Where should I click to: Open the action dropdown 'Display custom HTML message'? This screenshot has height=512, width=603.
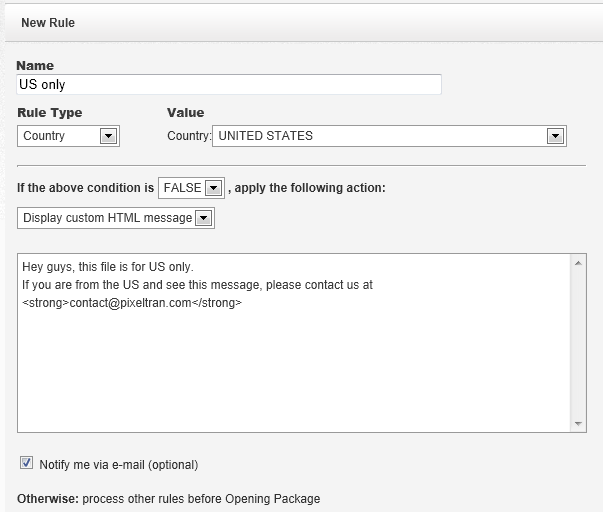pos(116,218)
